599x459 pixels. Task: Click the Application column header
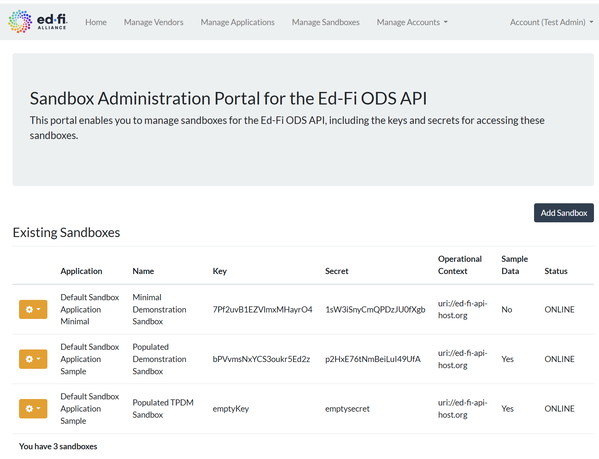pyautogui.click(x=81, y=271)
